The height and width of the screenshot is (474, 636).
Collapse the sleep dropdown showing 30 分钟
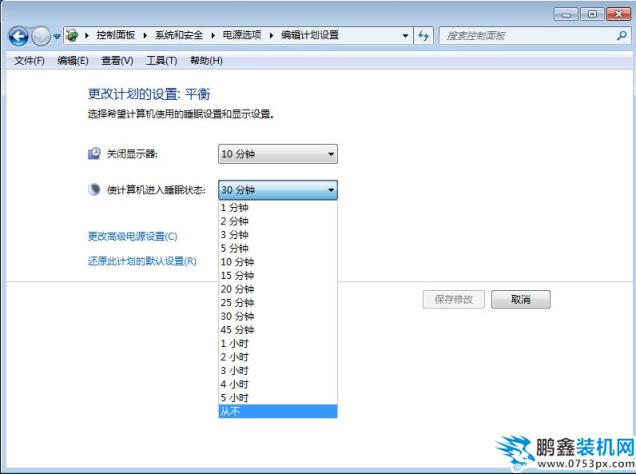click(278, 190)
